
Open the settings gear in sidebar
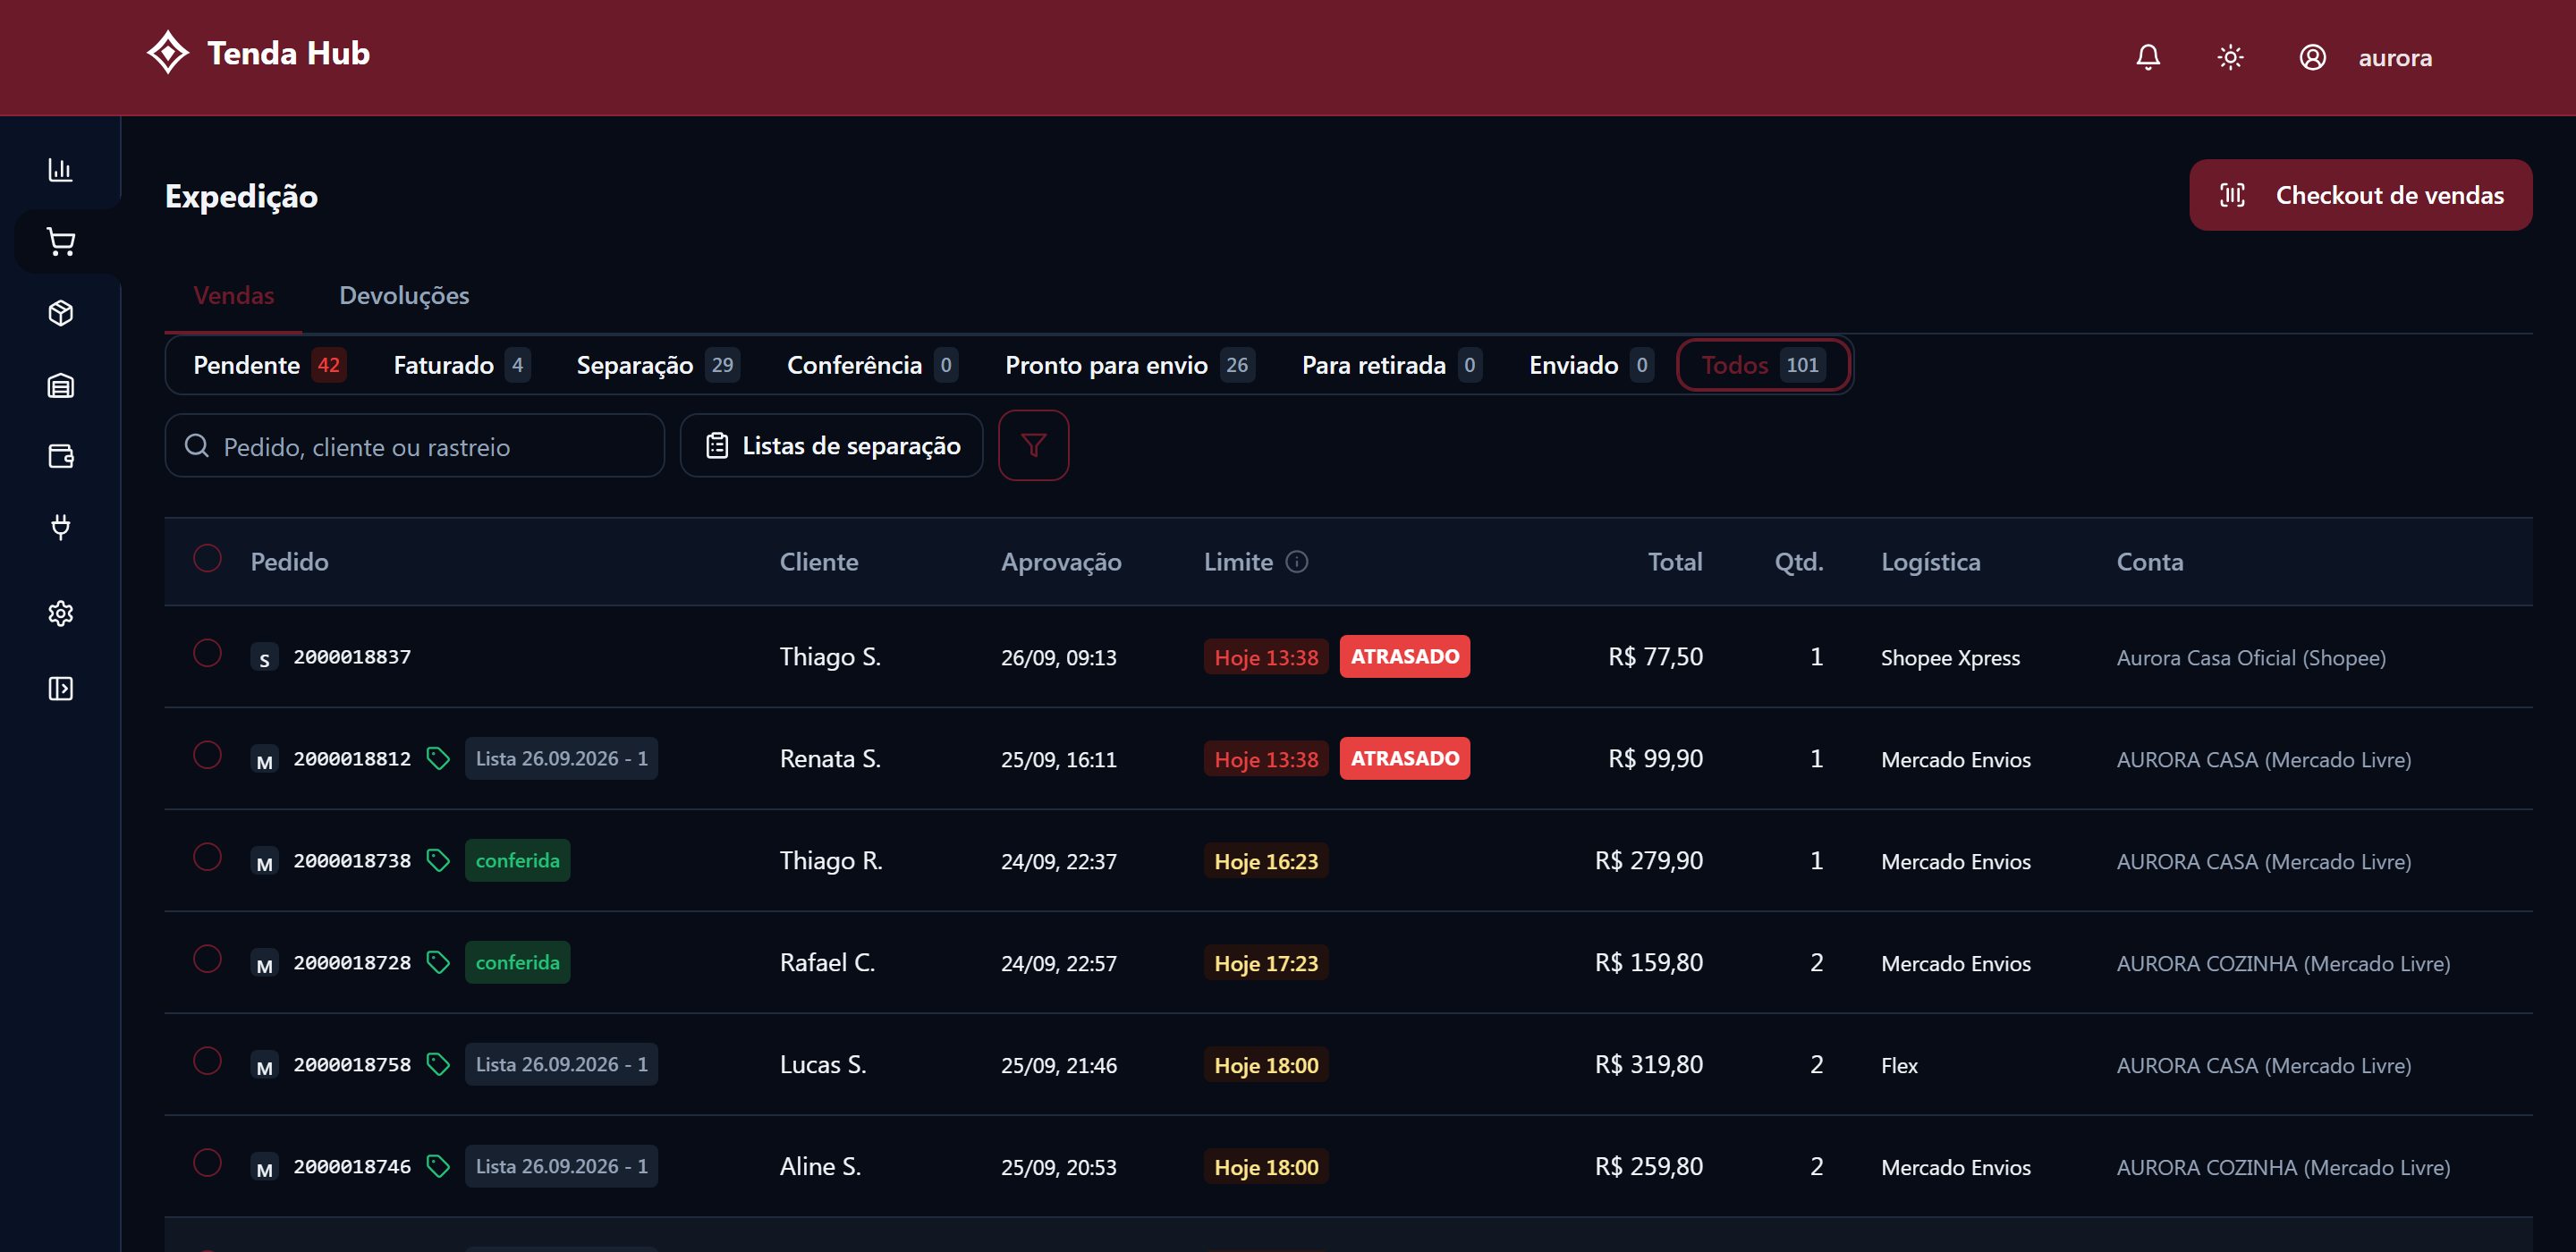pyautogui.click(x=61, y=613)
